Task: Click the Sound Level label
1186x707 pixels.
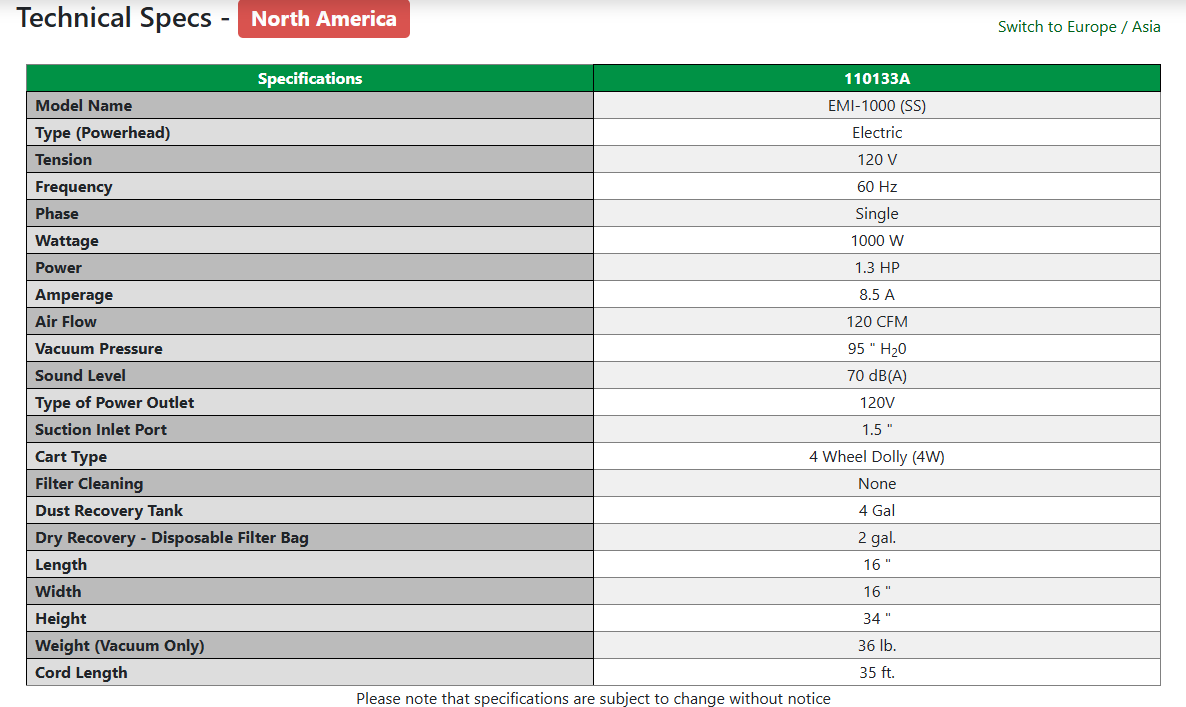Action: tap(80, 376)
